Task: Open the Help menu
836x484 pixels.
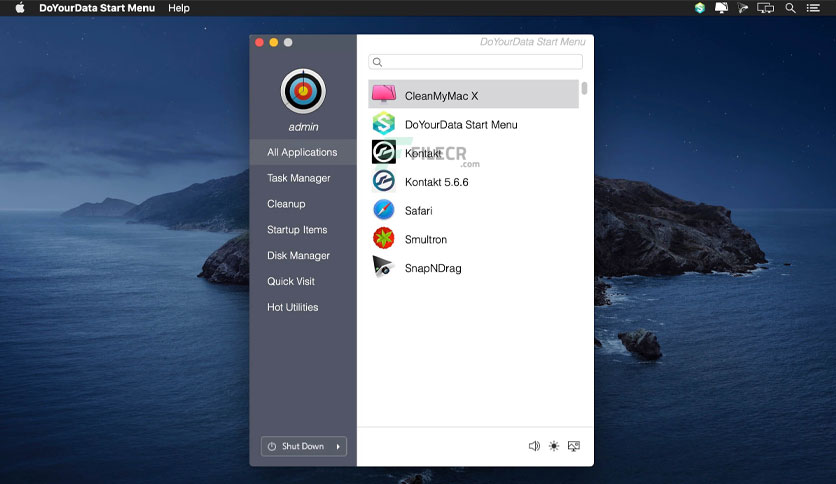Action: 179,8
